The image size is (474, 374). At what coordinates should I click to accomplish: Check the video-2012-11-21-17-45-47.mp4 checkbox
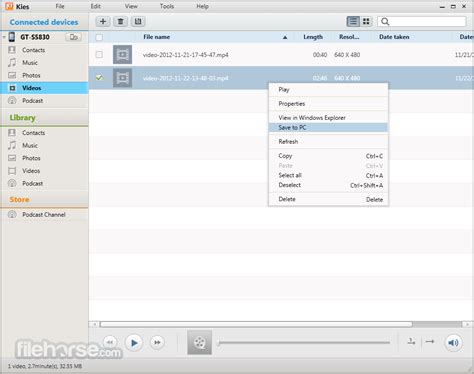click(99, 54)
